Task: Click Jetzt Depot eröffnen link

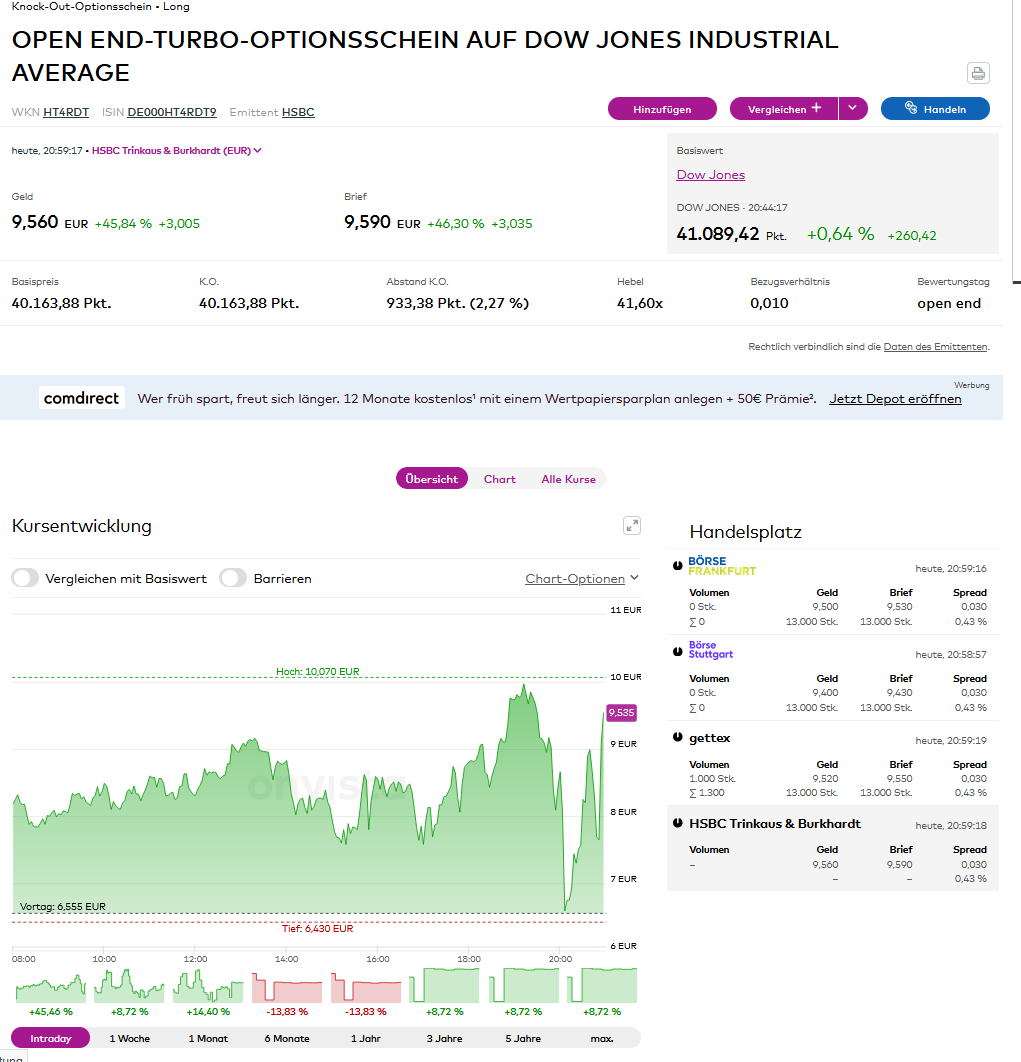Action: click(x=895, y=399)
